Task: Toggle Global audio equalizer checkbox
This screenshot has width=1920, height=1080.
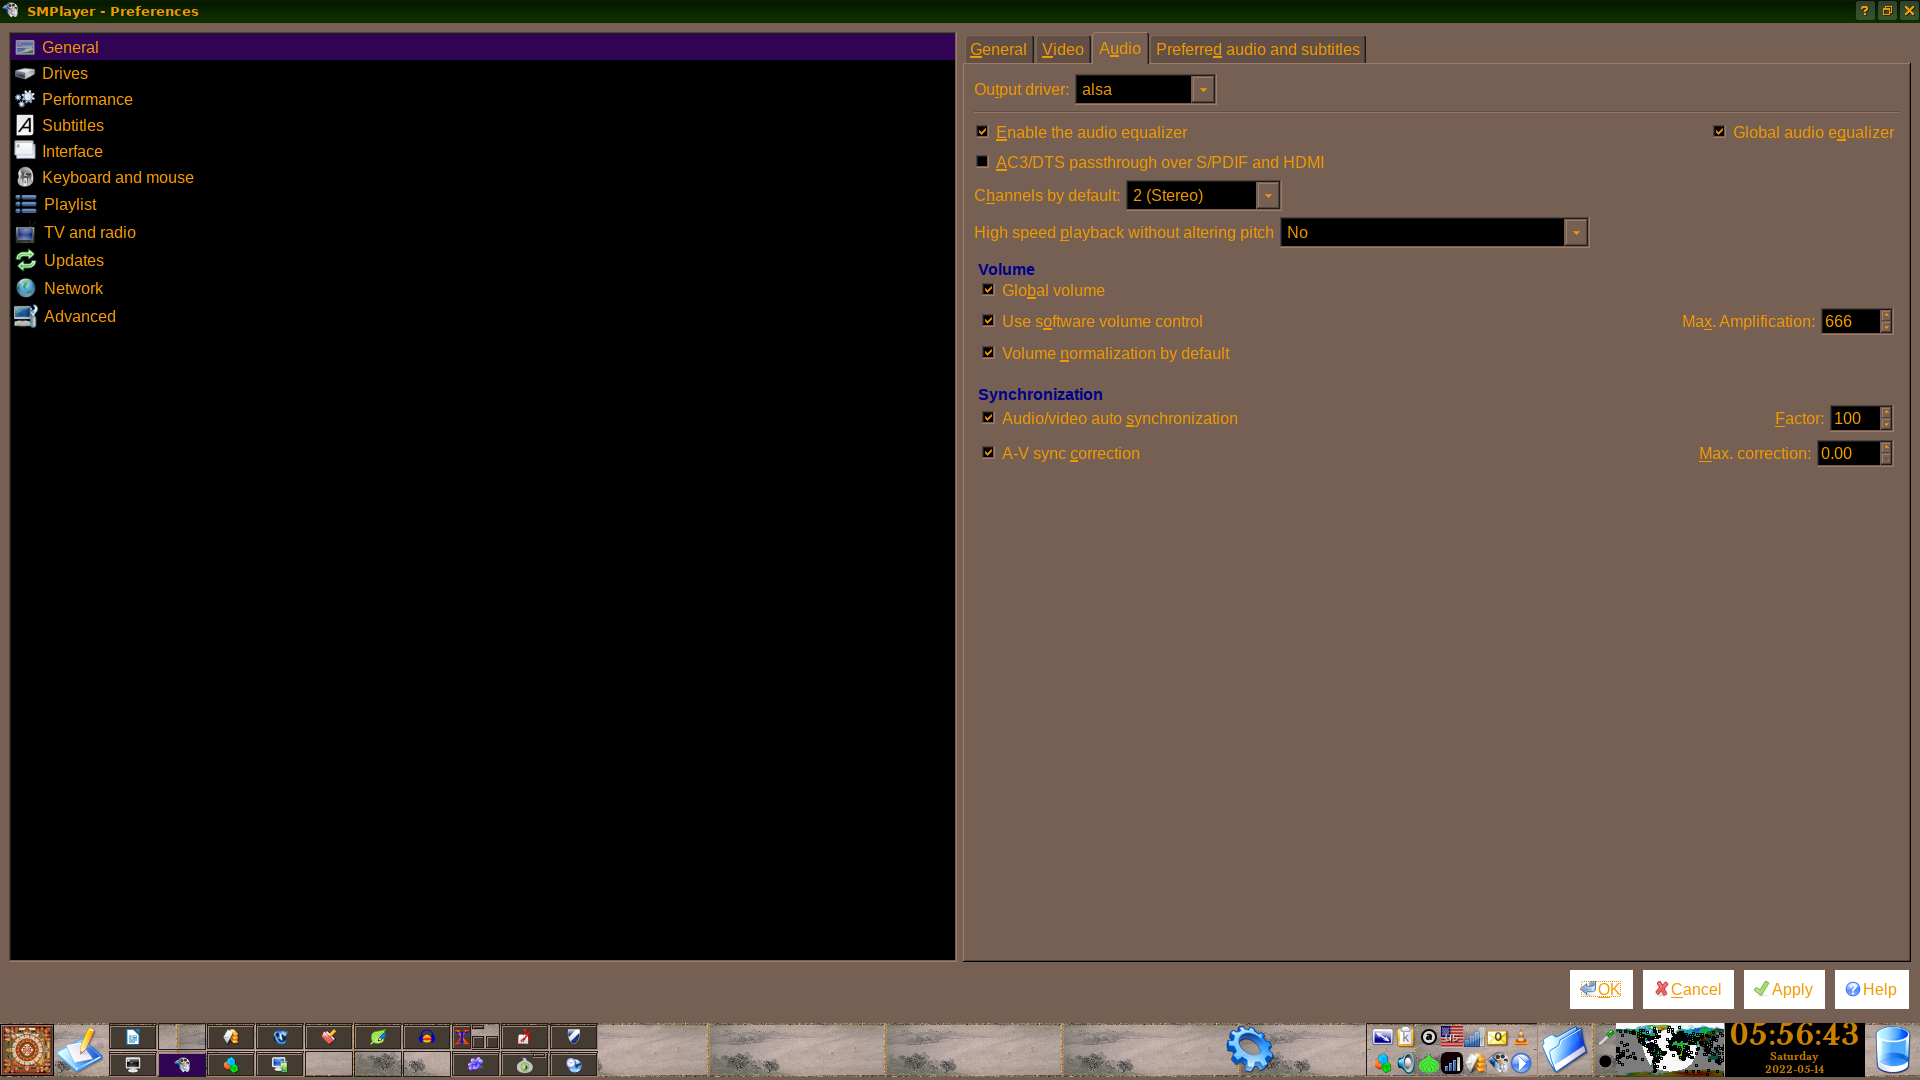Action: 1719,131
